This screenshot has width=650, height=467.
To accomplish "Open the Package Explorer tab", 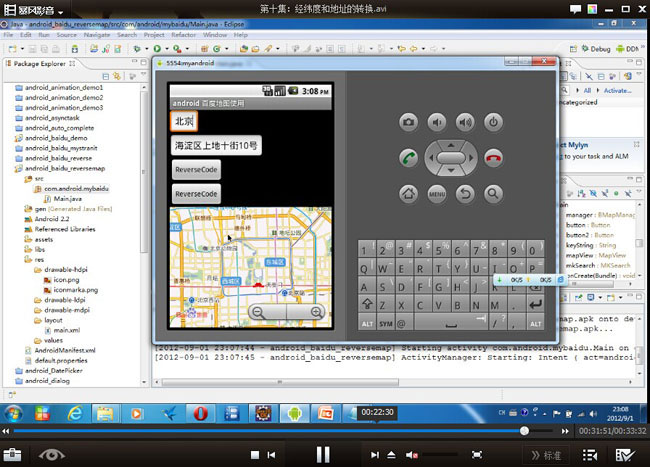I will click(40, 63).
